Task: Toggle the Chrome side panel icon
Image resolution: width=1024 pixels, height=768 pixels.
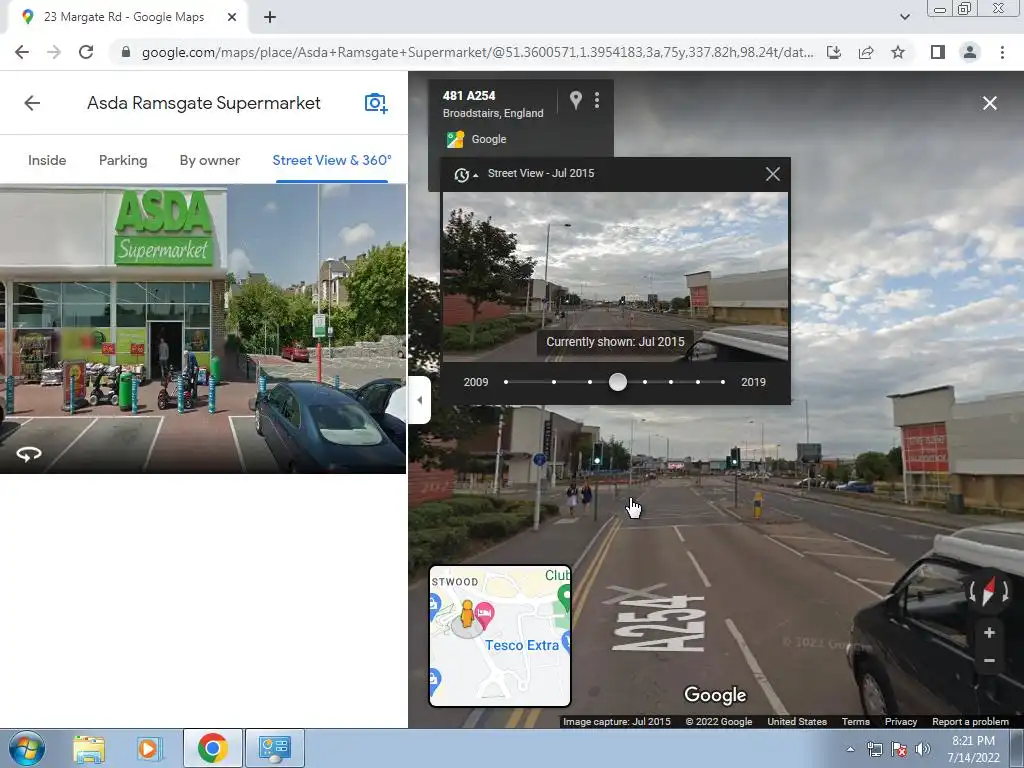Action: coord(938,52)
